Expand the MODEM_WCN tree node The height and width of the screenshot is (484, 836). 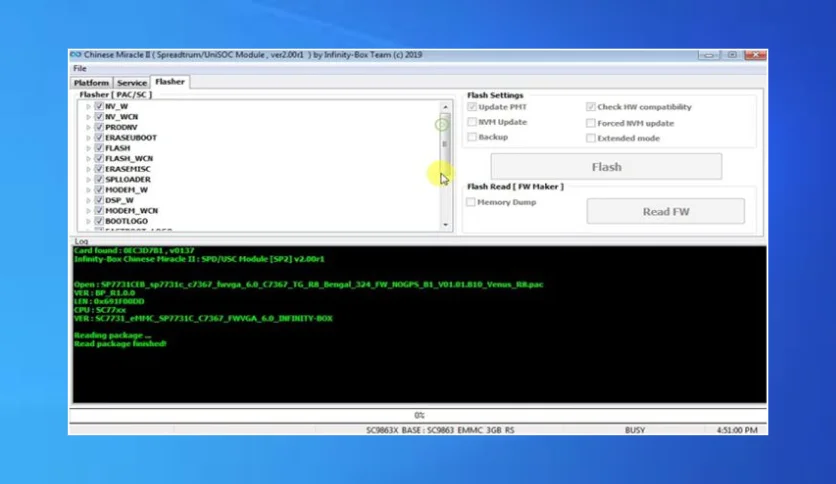coord(89,211)
